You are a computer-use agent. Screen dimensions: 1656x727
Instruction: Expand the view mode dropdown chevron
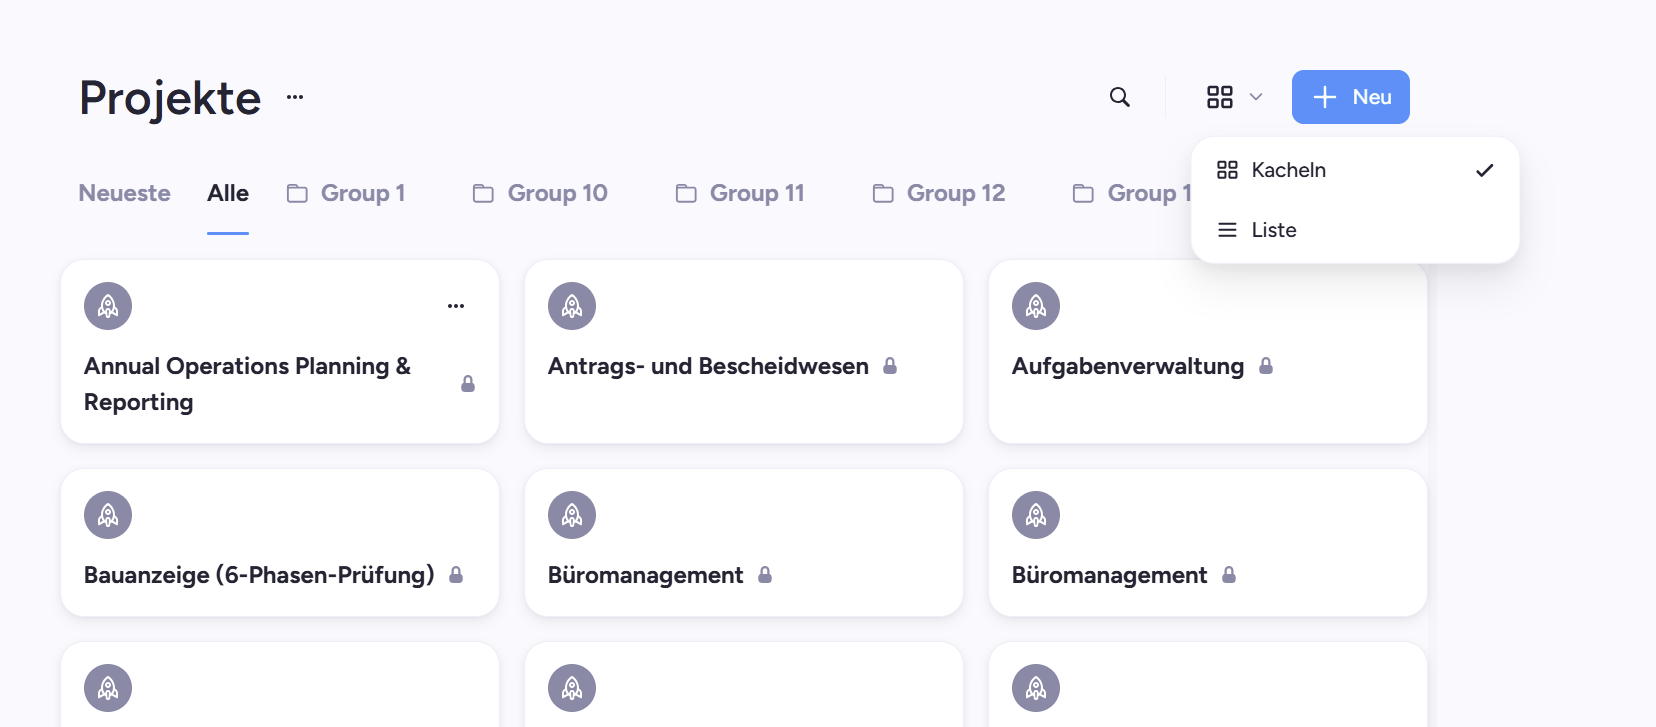(1256, 97)
